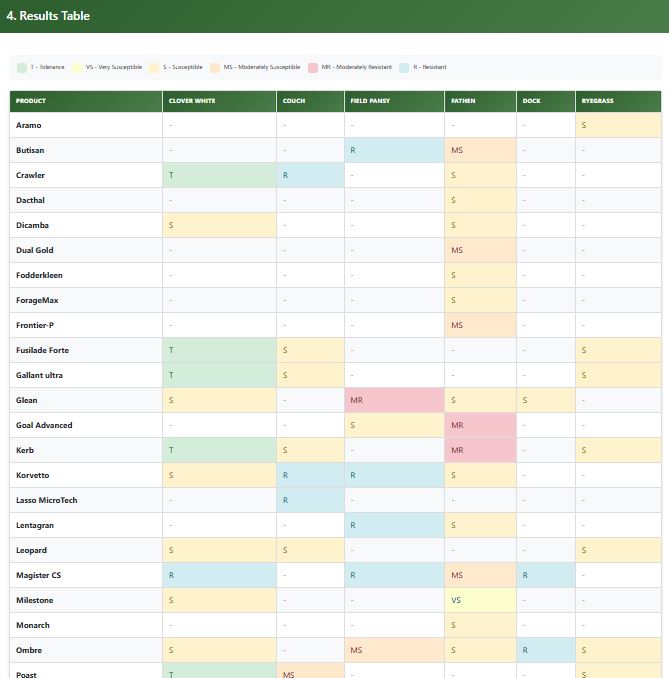The width and height of the screenshot is (669, 678).
Task: Select the Milestone product name
Action: coord(35,601)
